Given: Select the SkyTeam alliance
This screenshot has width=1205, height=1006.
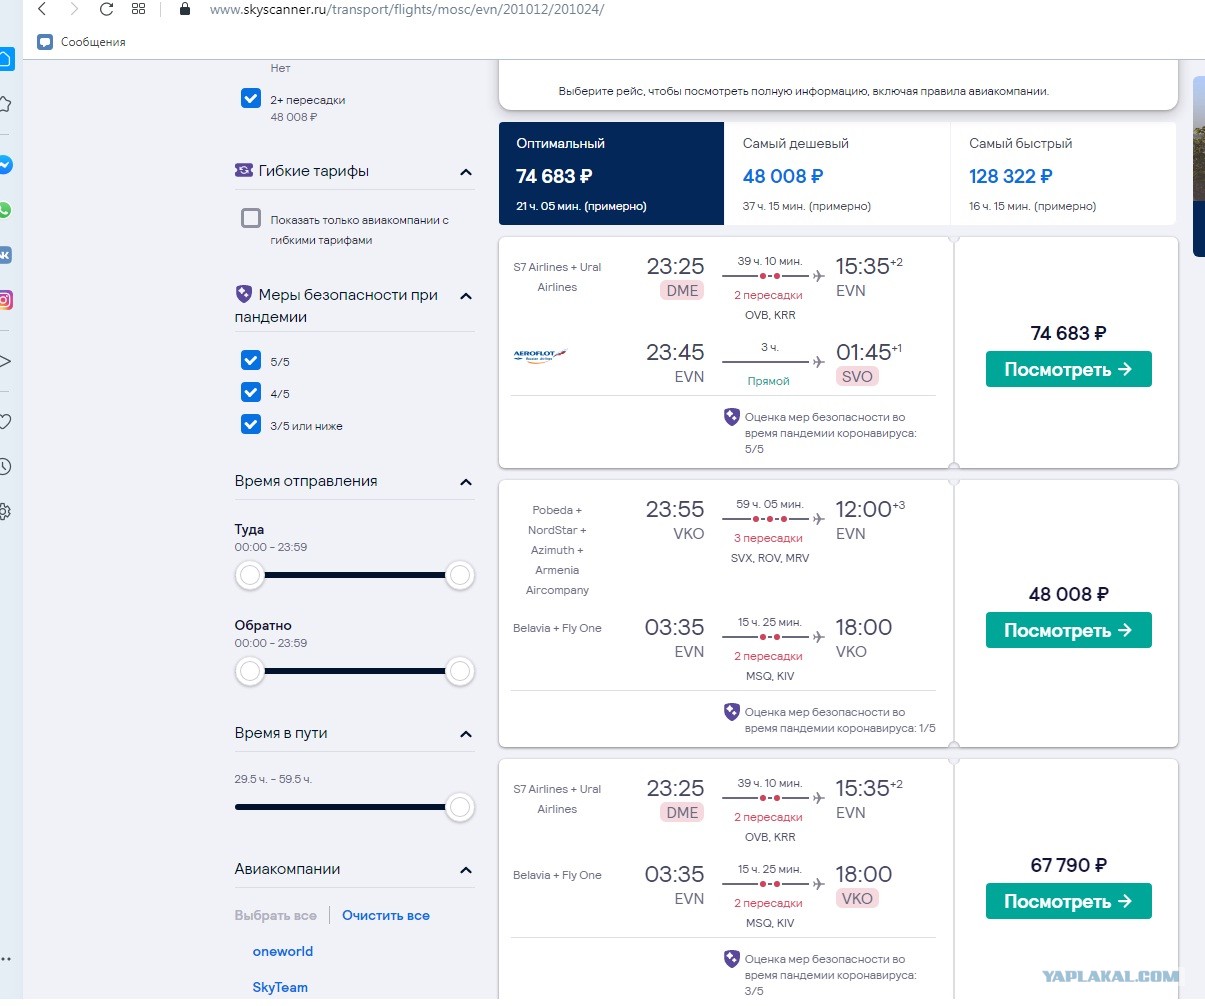Looking at the screenshot, I should (280, 987).
